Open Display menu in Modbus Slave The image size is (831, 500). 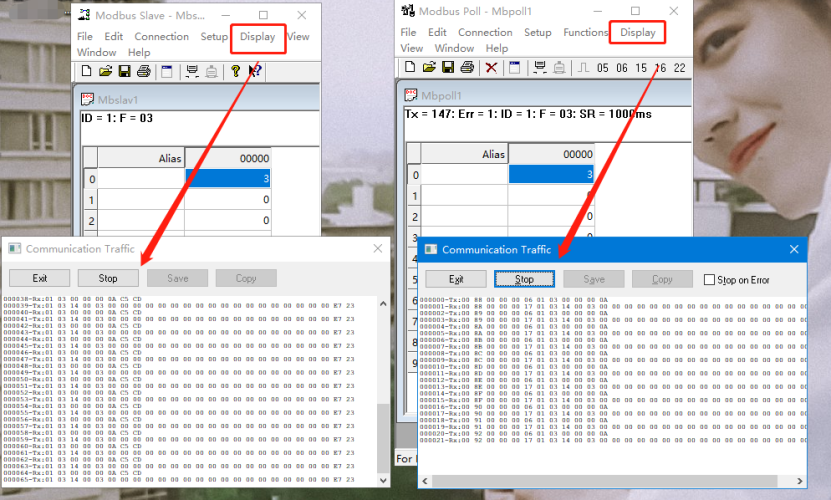tap(257, 37)
